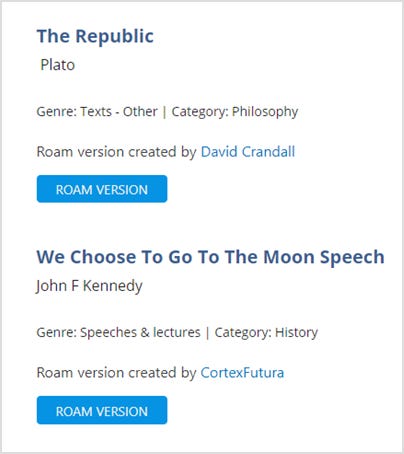Open We Choose To Go To The Moon Speech heading
The width and height of the screenshot is (404, 454).
click(x=210, y=257)
